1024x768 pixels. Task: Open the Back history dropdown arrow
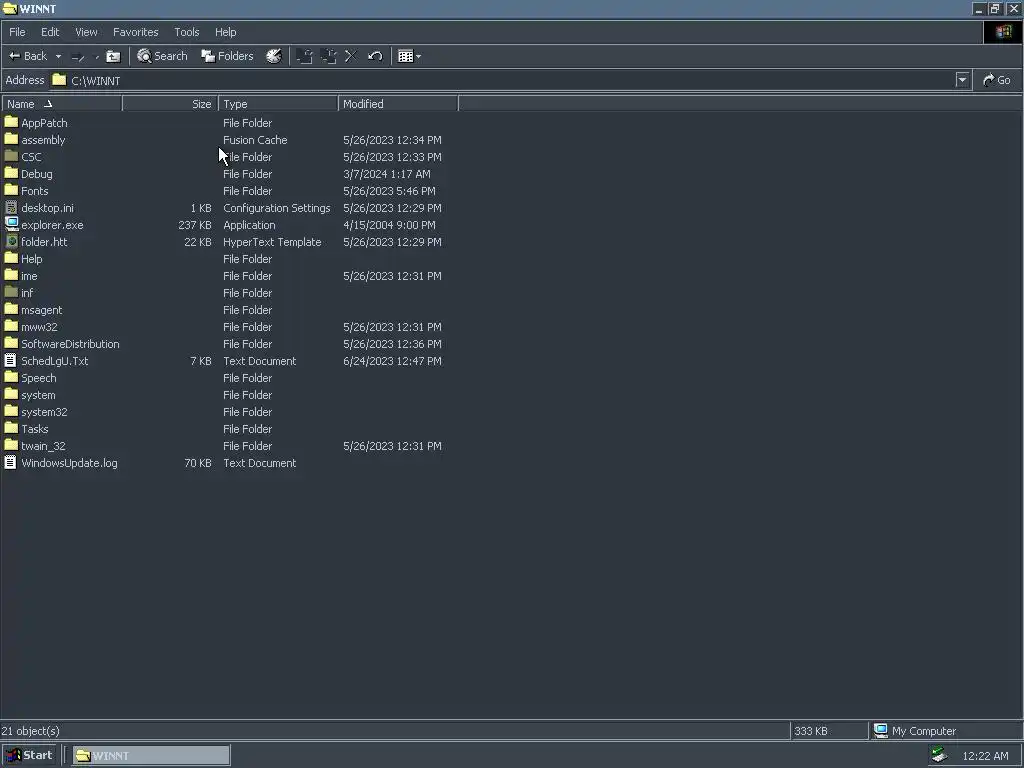tap(58, 56)
